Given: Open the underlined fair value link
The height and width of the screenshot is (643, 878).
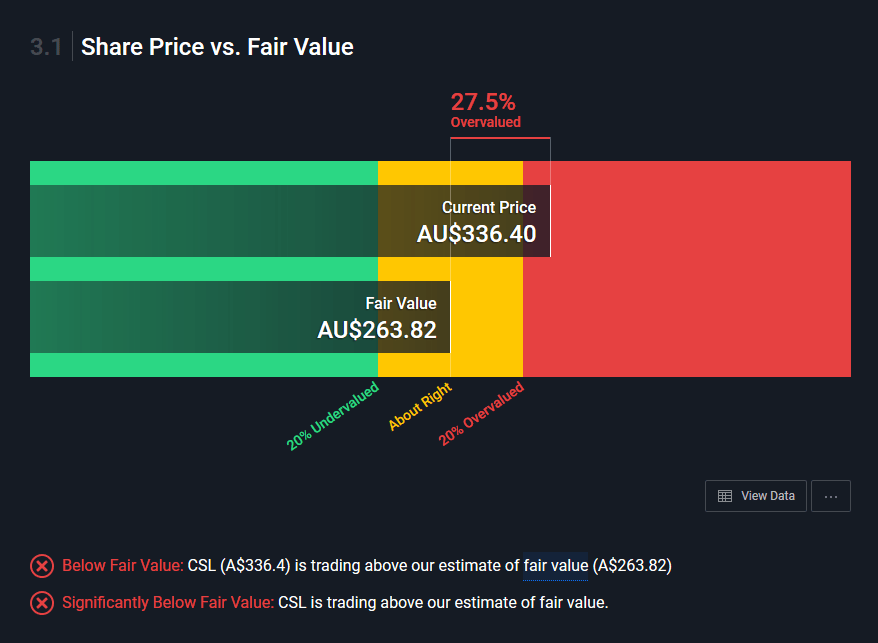Looking at the screenshot, I should click(x=555, y=566).
